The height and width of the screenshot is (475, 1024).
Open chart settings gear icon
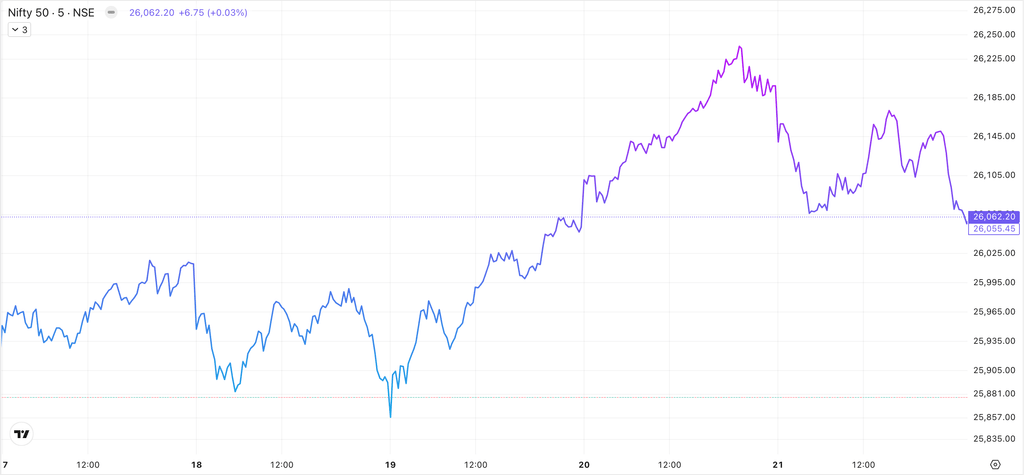pyautogui.click(x=995, y=465)
